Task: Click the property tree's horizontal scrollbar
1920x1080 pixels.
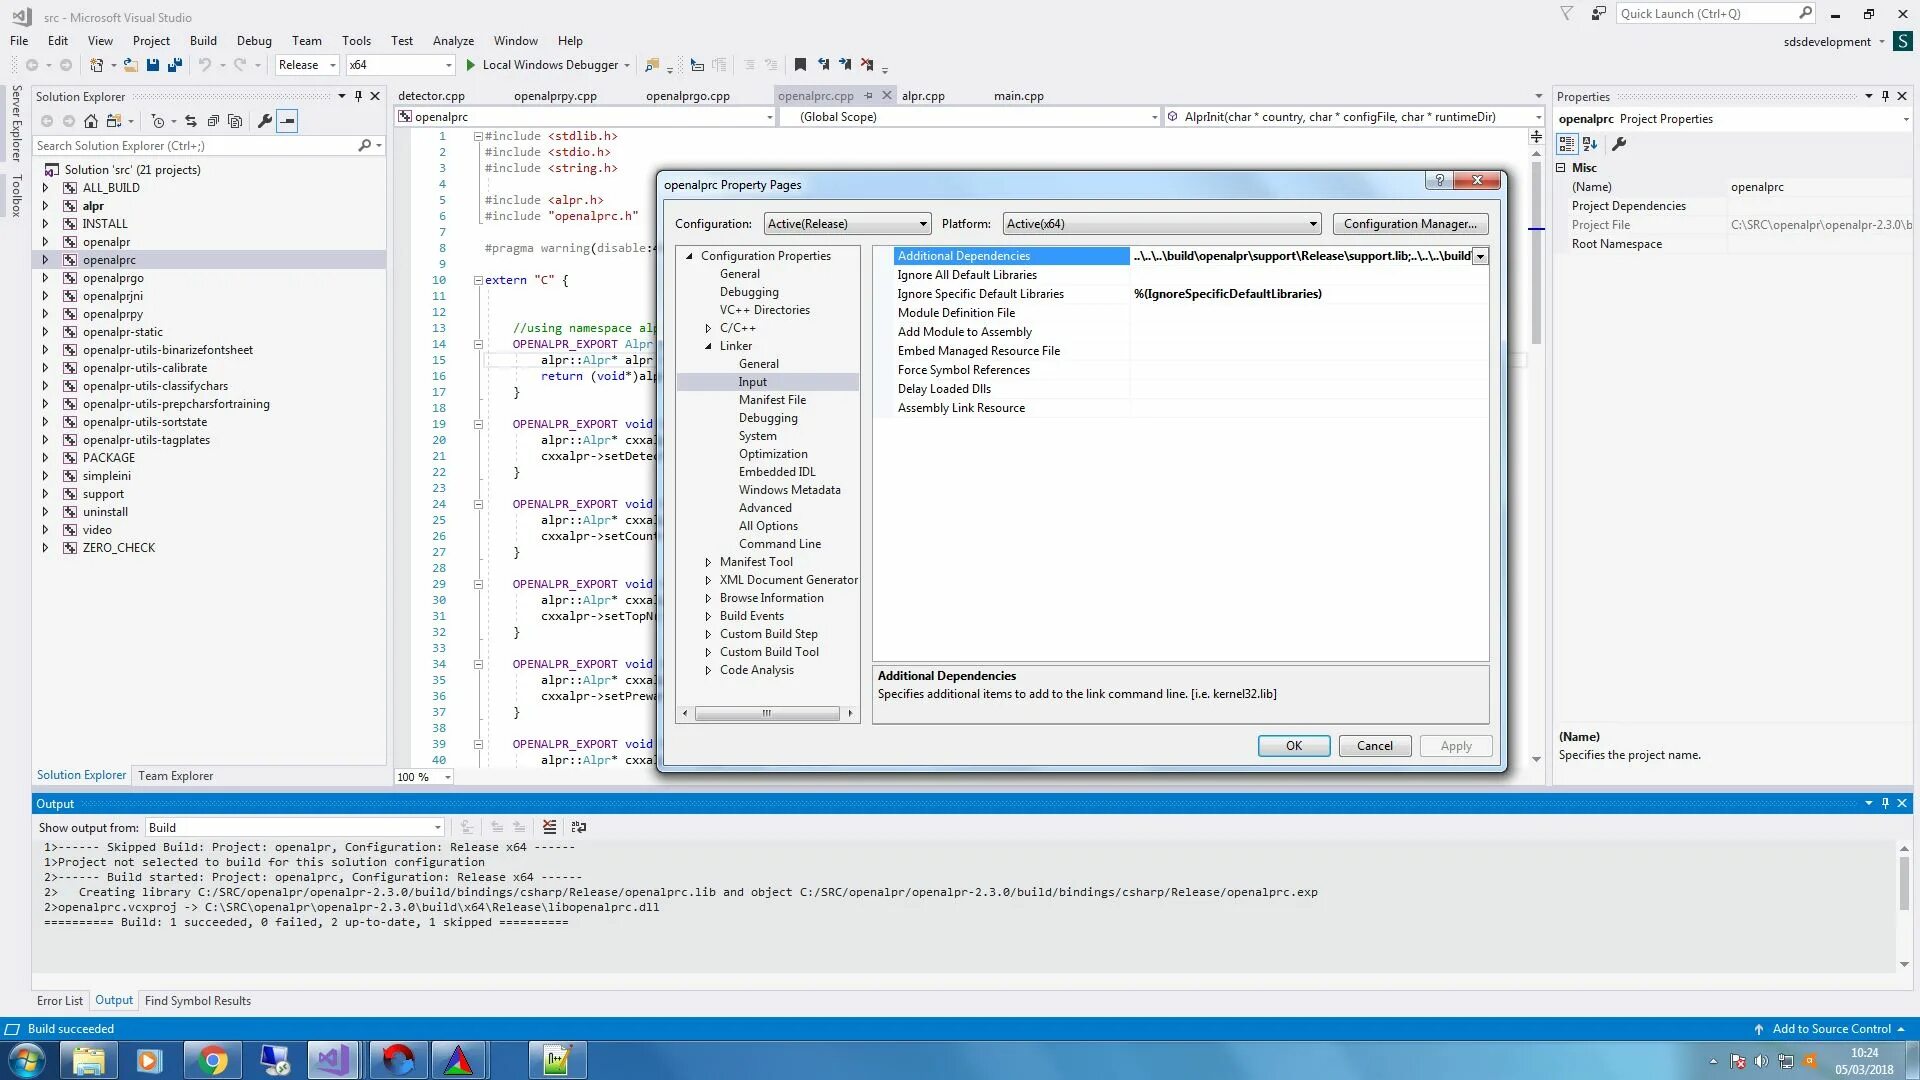Action: point(767,713)
